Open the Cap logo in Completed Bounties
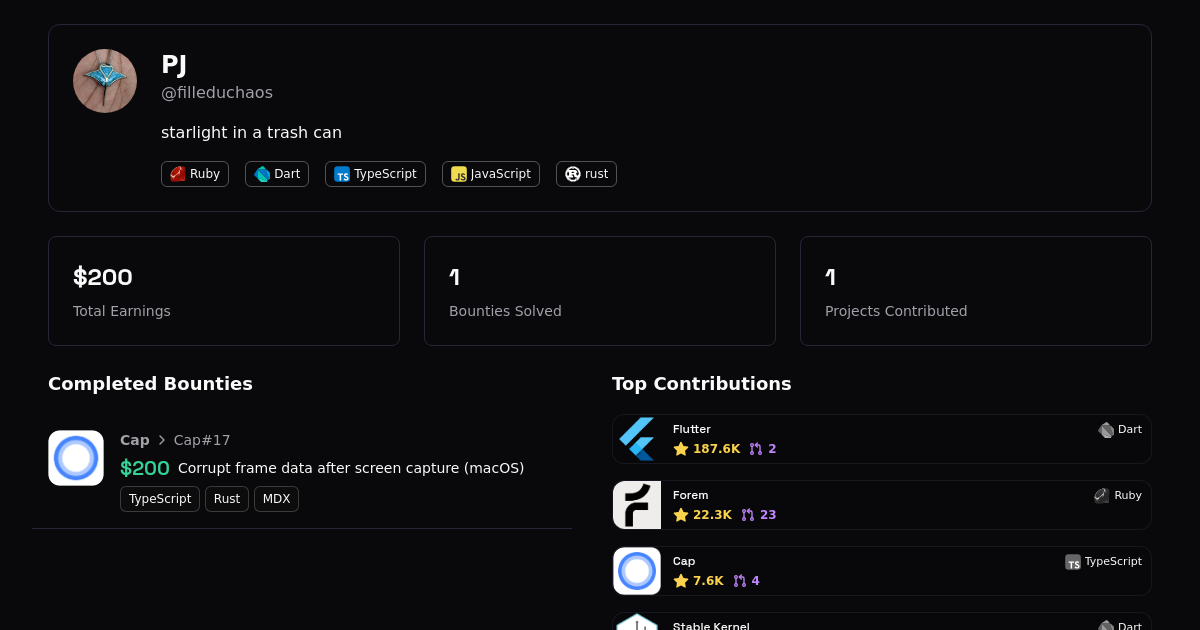Image resolution: width=1200 pixels, height=630 pixels. coord(76,458)
